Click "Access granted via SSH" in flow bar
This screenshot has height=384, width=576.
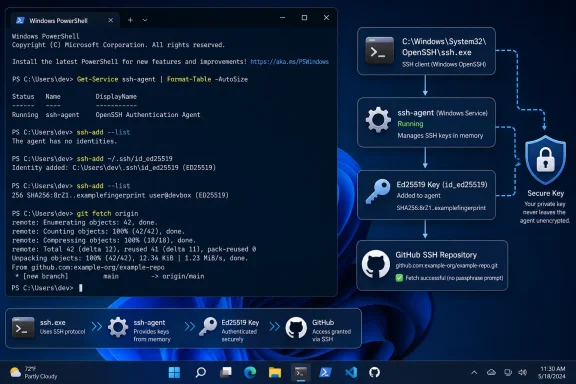[331, 335]
